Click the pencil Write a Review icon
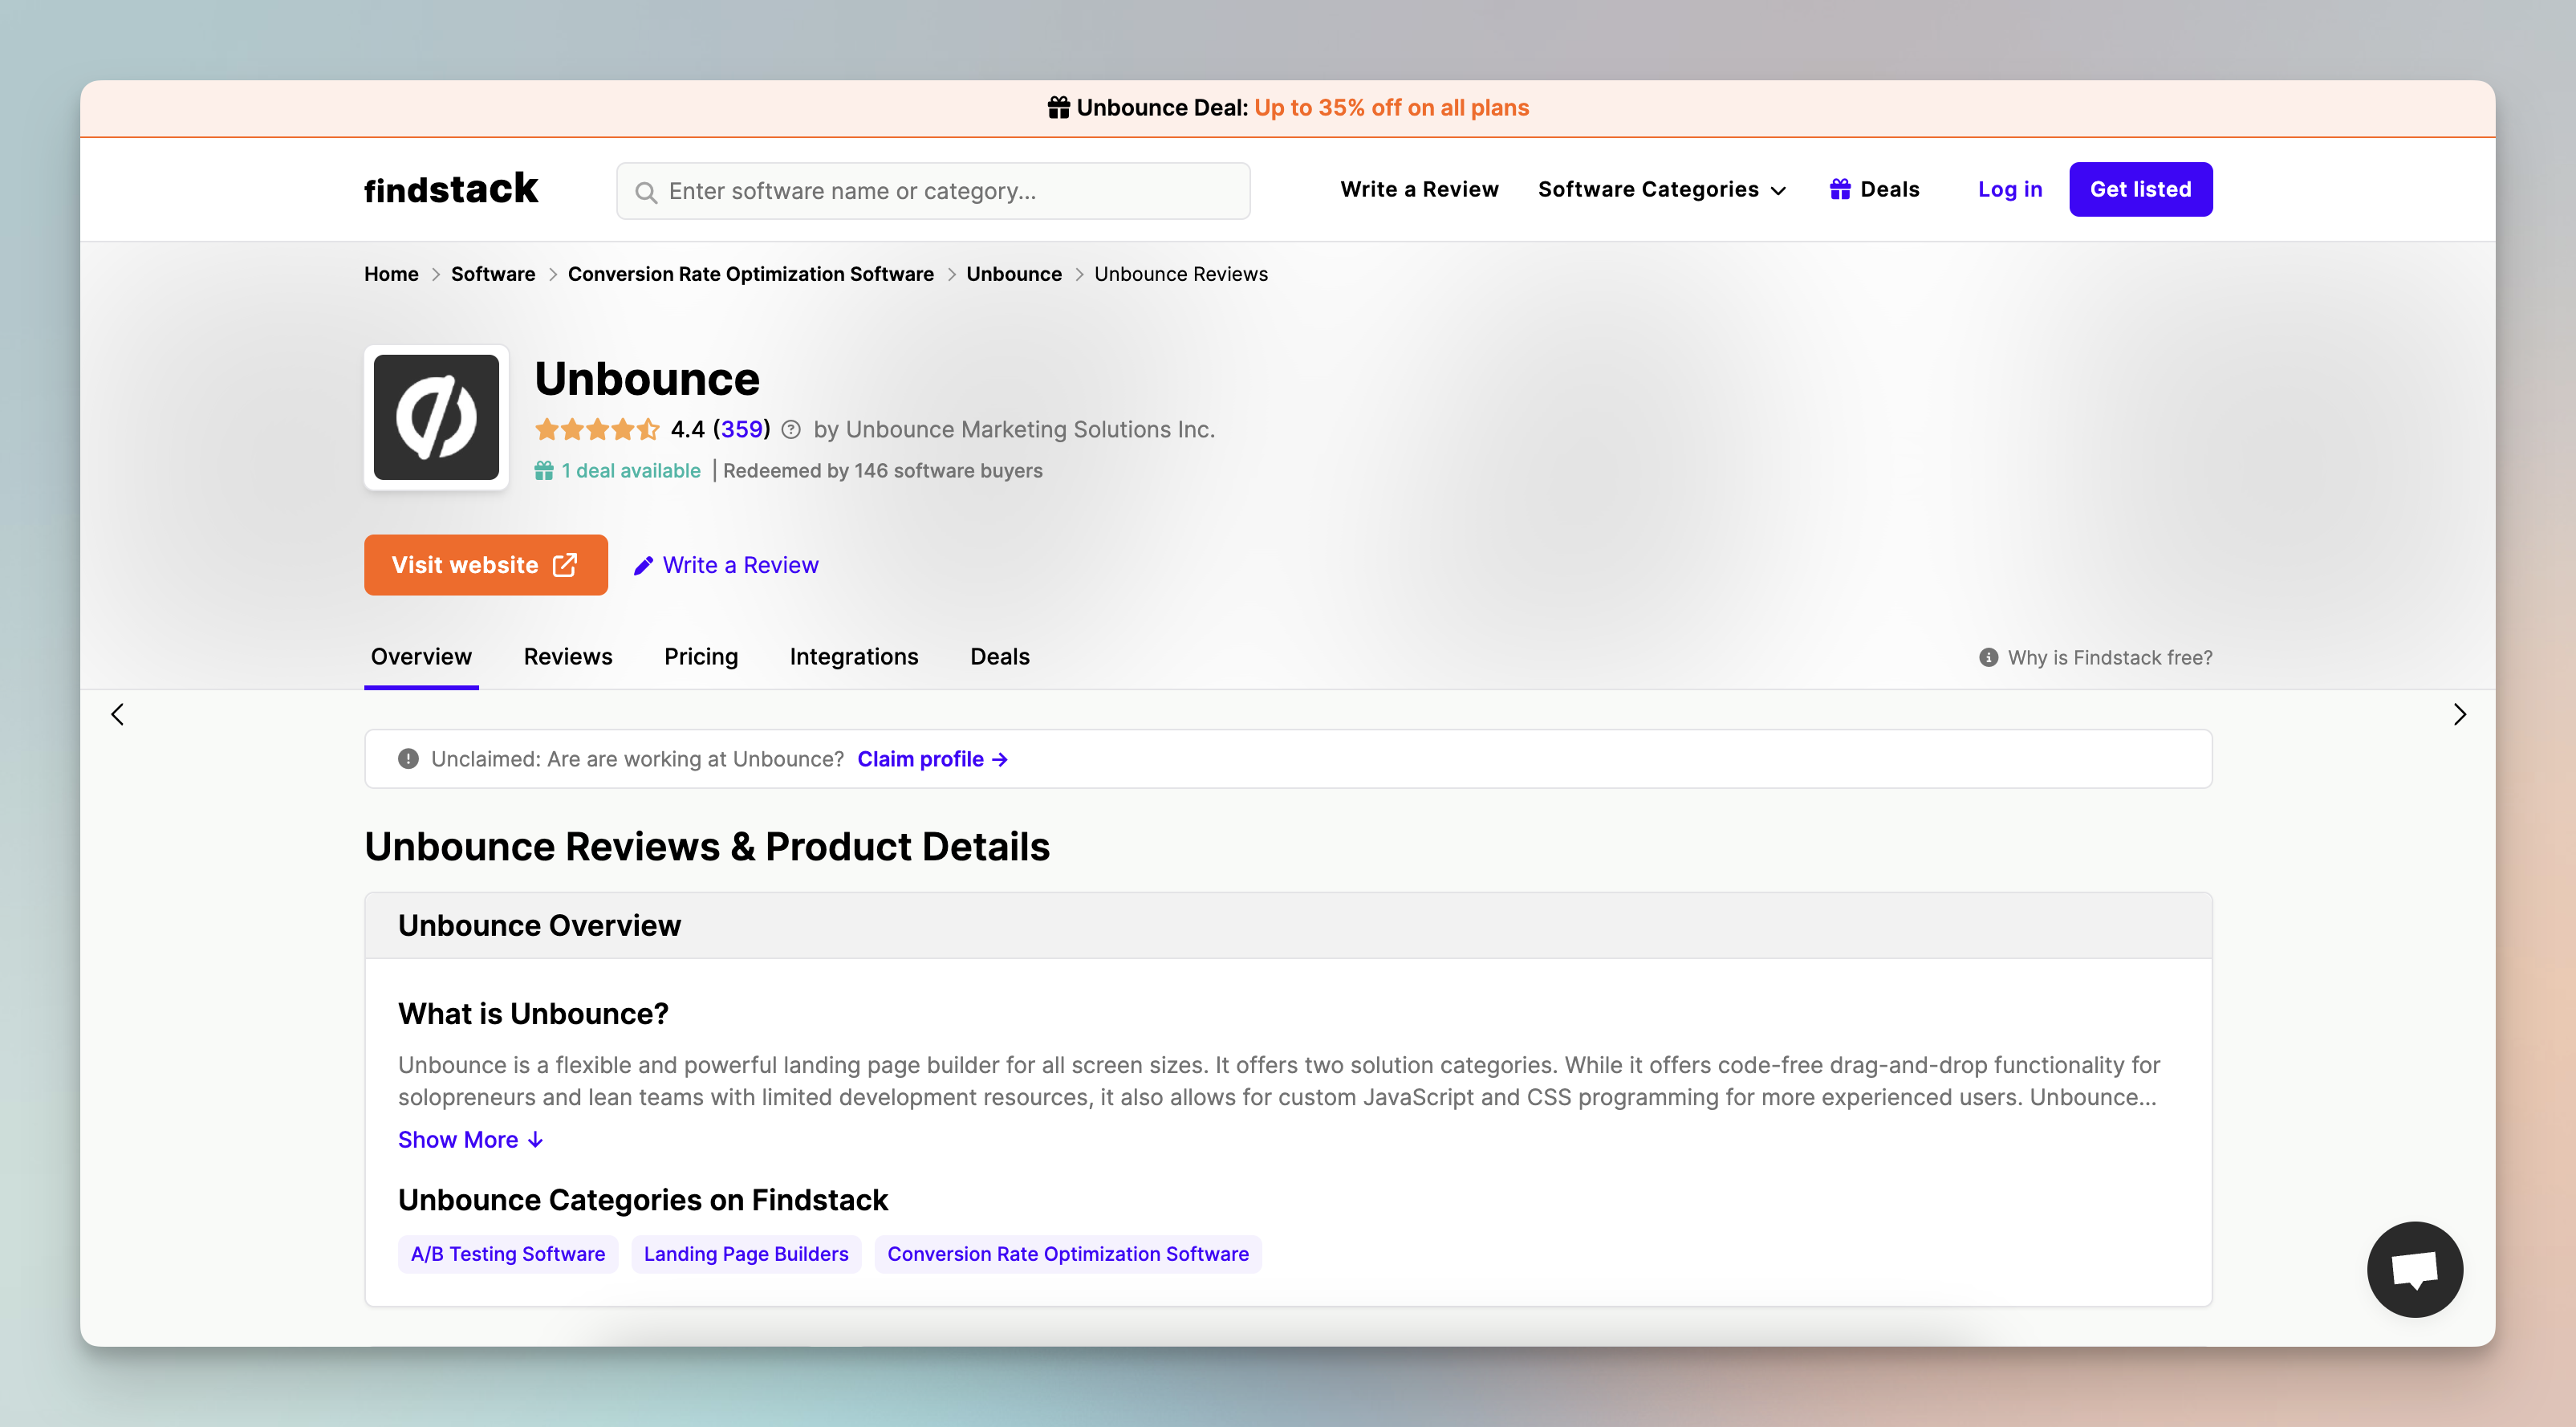Screen dimensions: 2576x1427 coord(643,566)
